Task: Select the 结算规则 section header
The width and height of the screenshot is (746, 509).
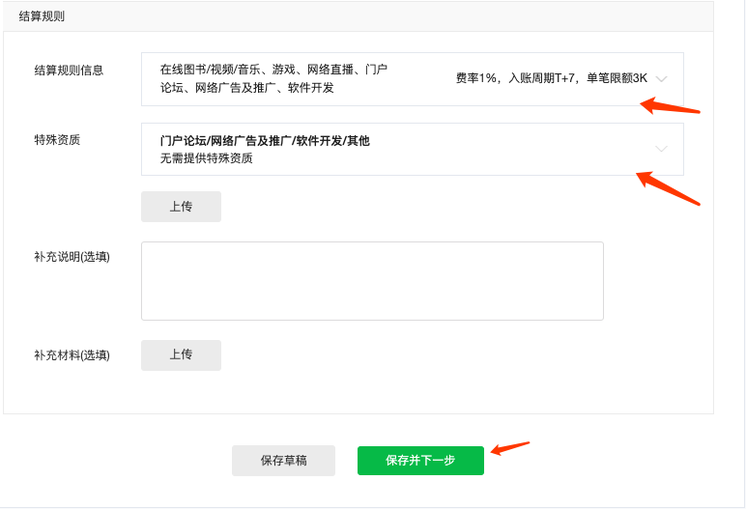Action: point(42,16)
